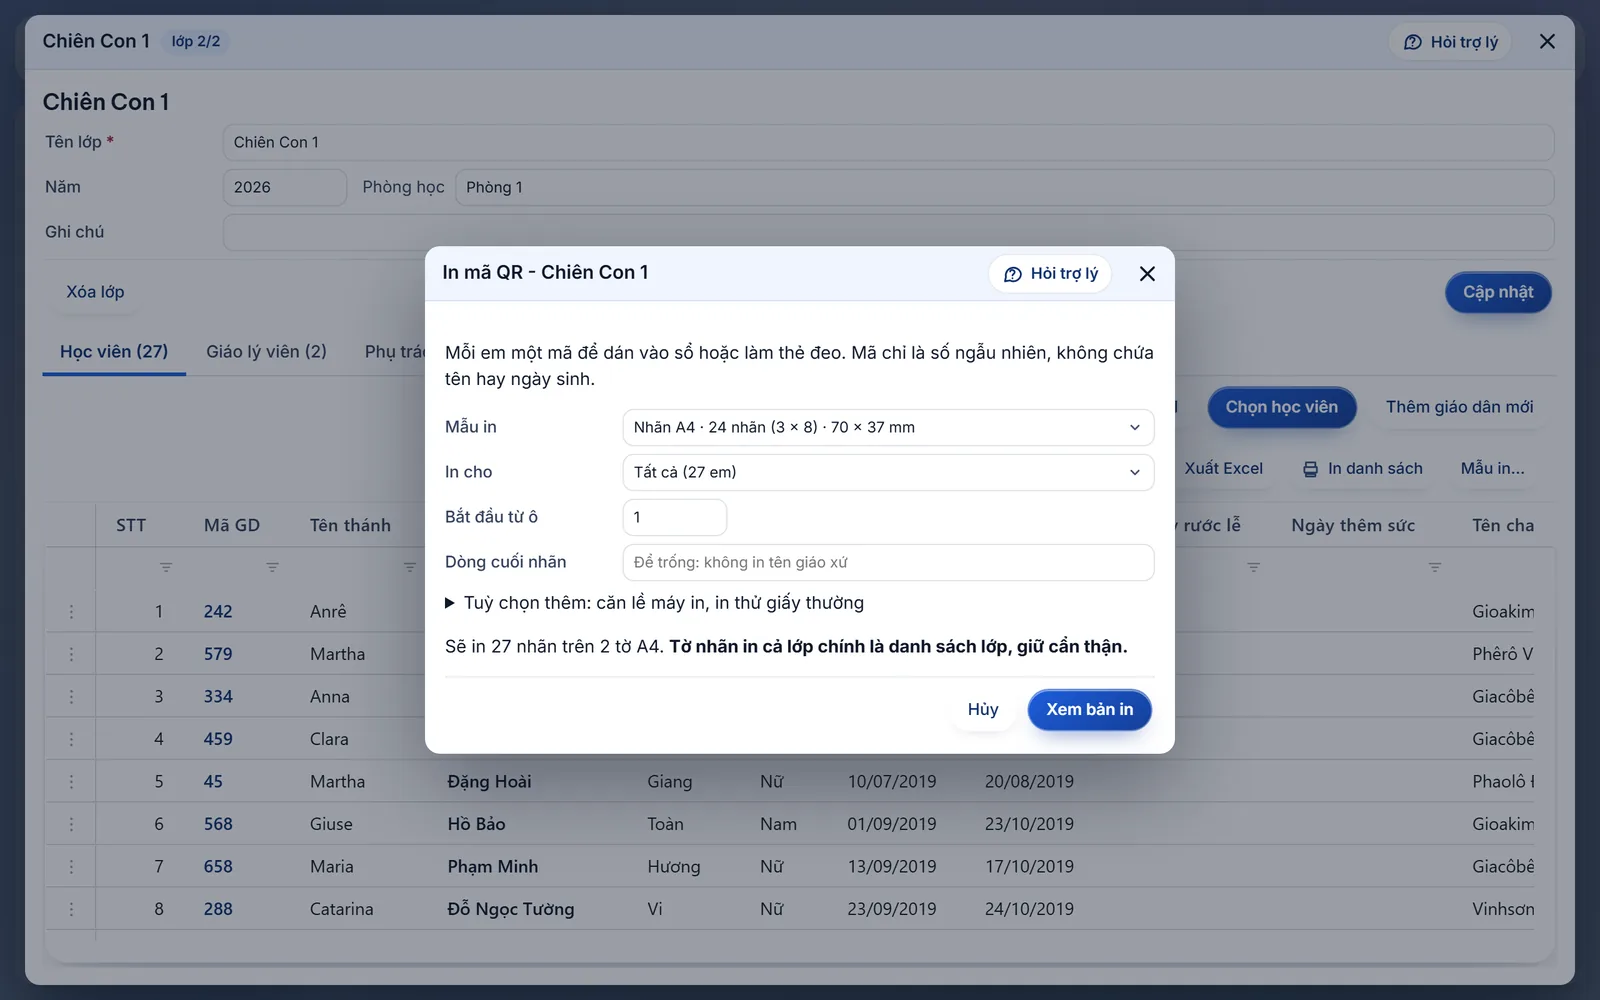Close the Chiên Con 1 class window
The width and height of the screenshot is (1600, 1000).
1547,41
